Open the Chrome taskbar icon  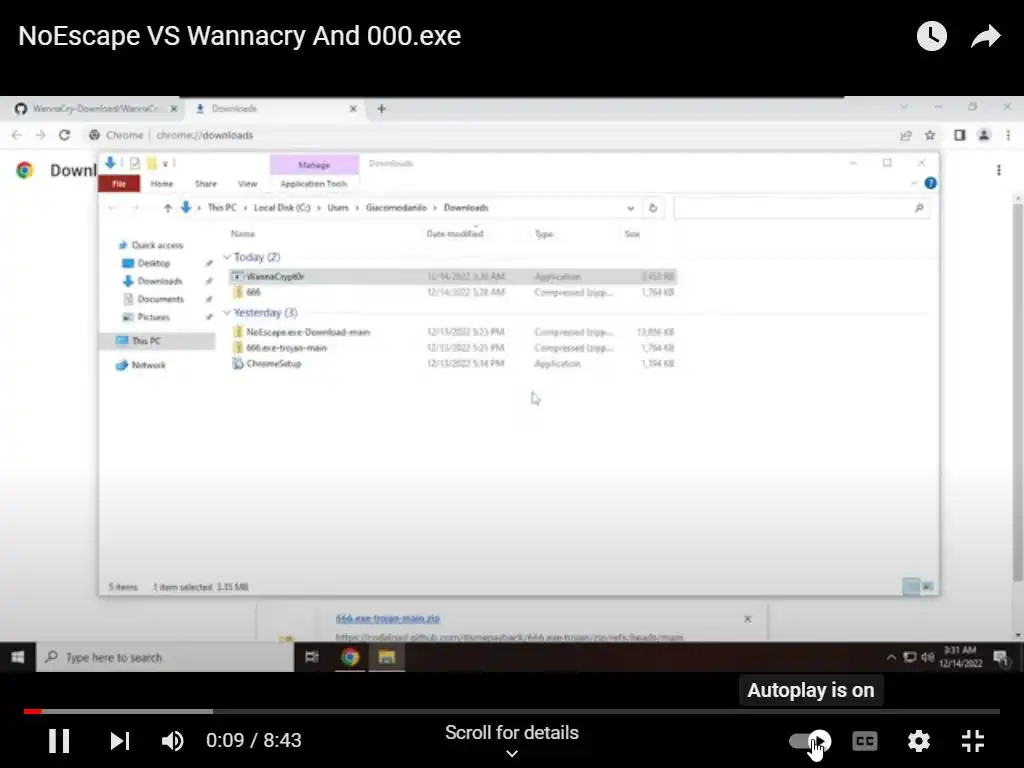(350, 657)
